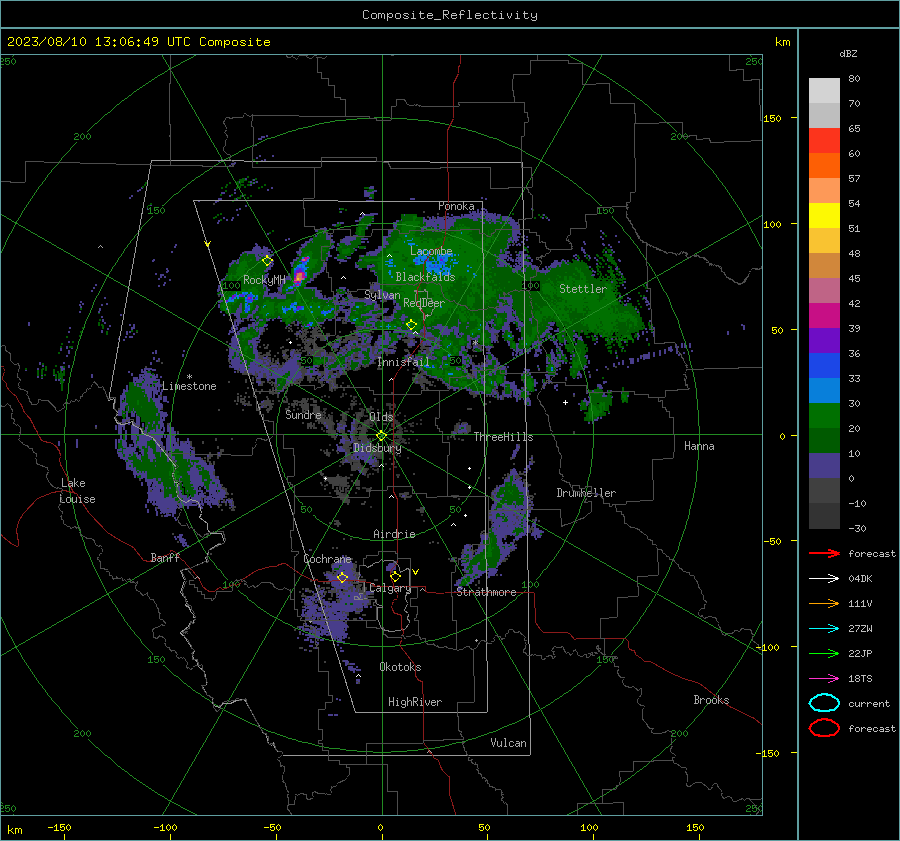Click the Lacombe town label
Viewport: 900px width, 841px height.
(x=431, y=251)
